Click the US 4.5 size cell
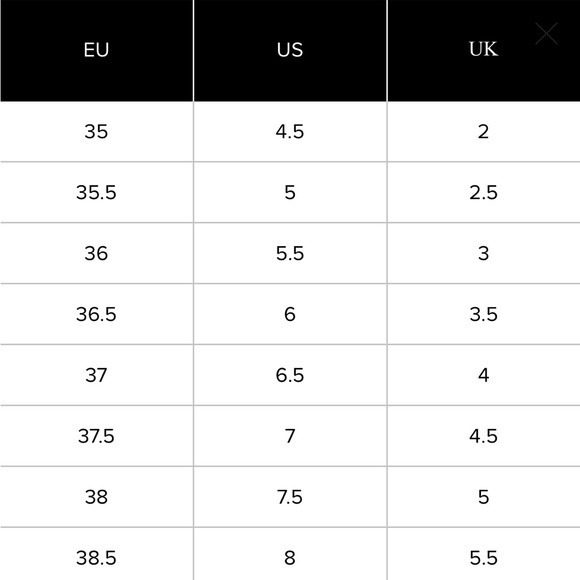 pyautogui.click(x=290, y=132)
